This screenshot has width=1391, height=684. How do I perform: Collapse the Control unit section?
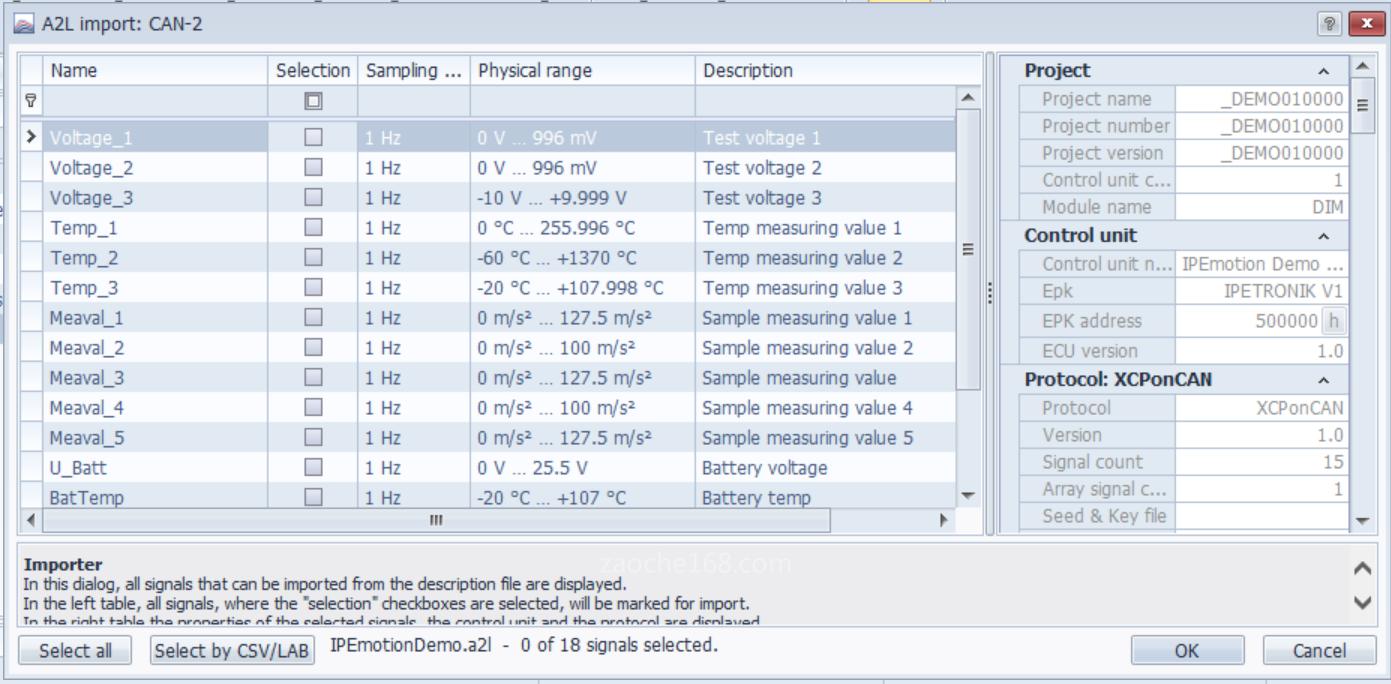pyautogui.click(x=1323, y=237)
